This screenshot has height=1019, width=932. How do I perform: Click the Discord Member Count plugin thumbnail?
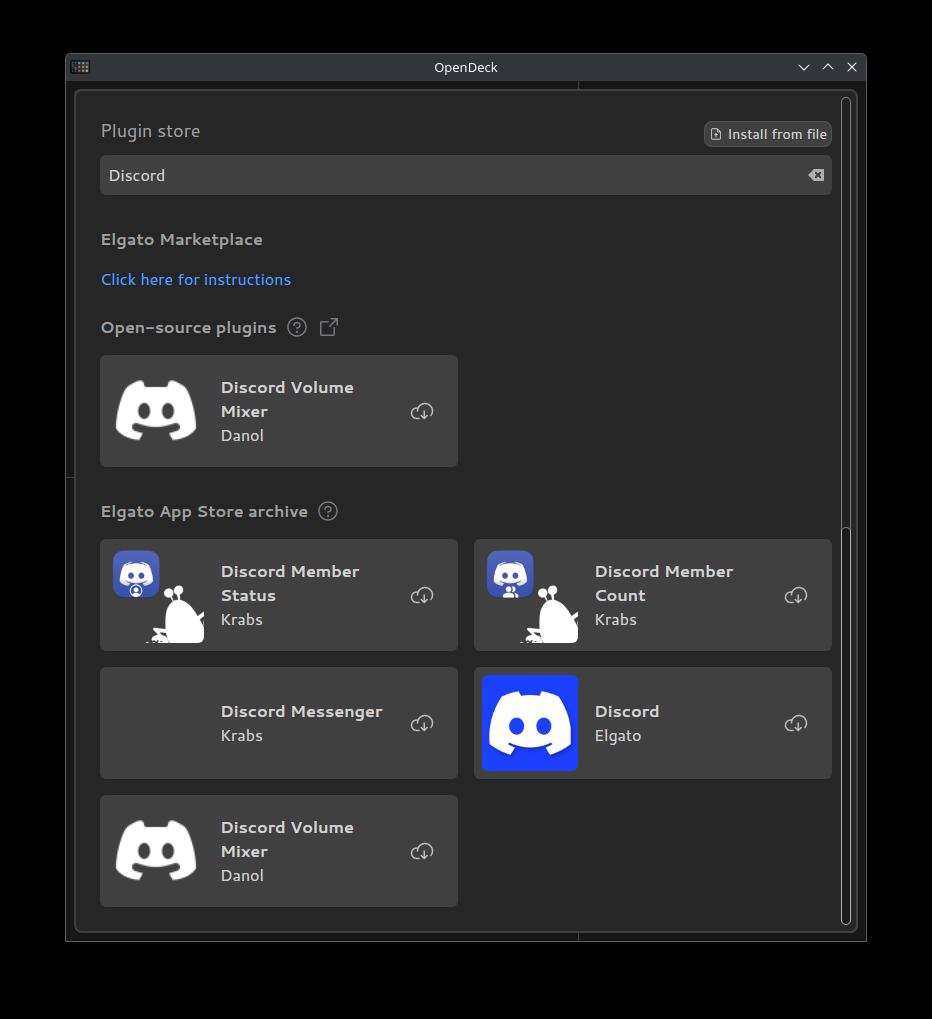pos(532,597)
